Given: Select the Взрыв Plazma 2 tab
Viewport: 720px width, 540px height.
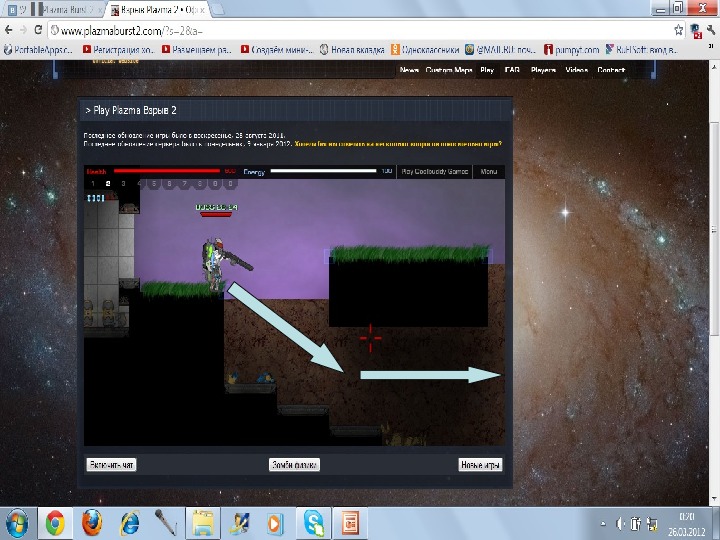Looking at the screenshot, I should coord(158,9).
